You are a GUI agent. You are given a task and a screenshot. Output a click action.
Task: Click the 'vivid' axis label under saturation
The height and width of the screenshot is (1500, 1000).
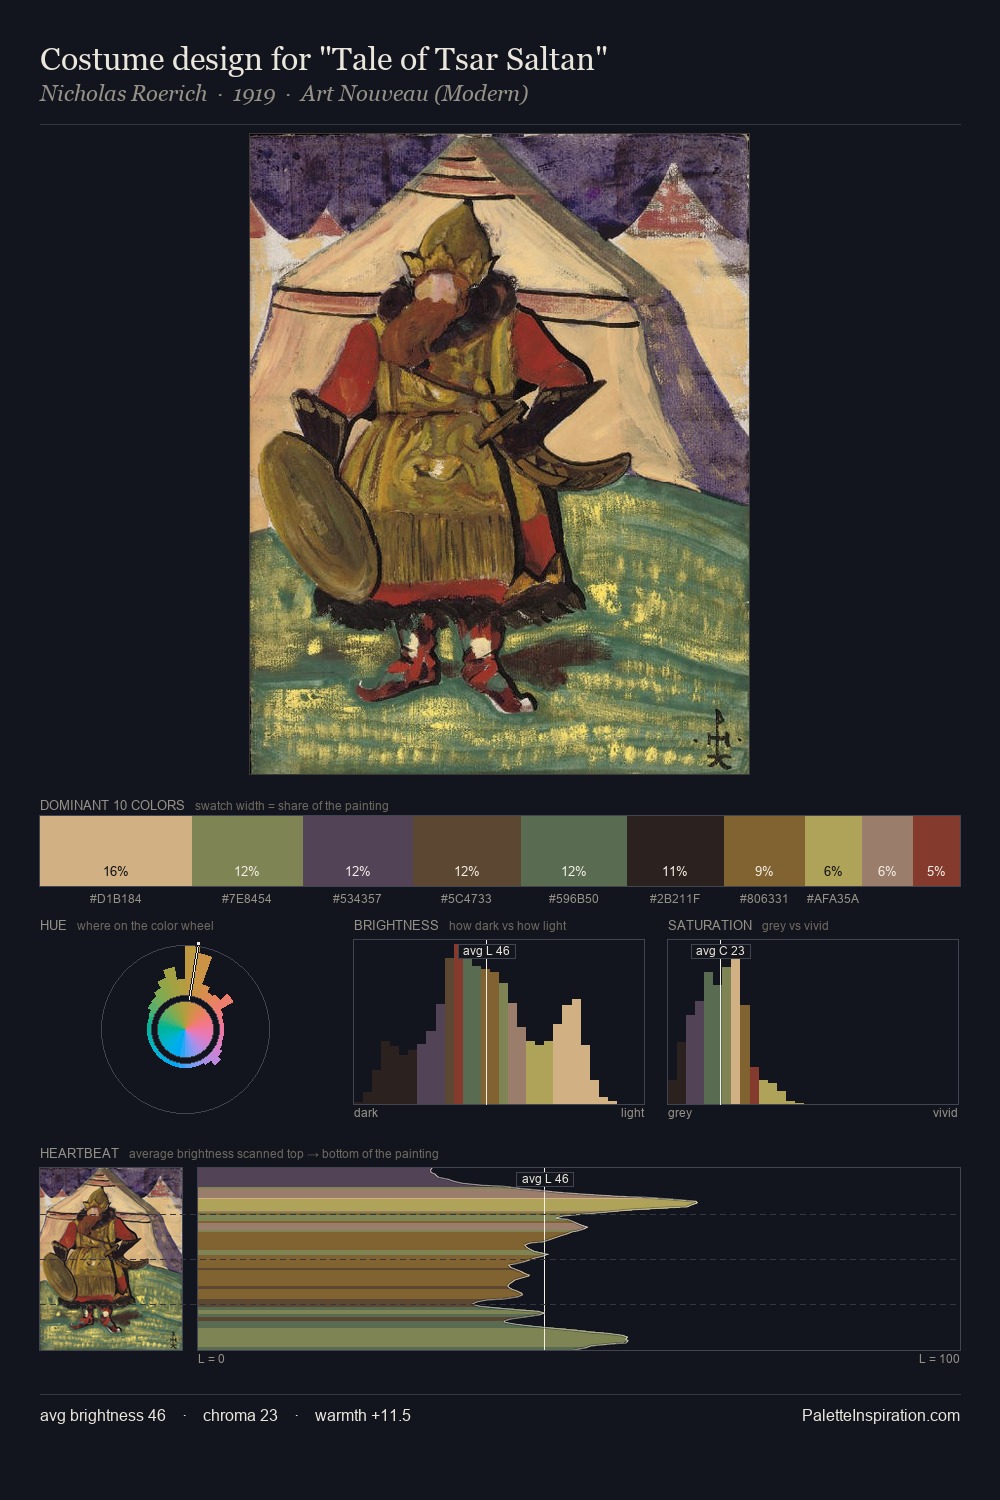[x=945, y=1113]
